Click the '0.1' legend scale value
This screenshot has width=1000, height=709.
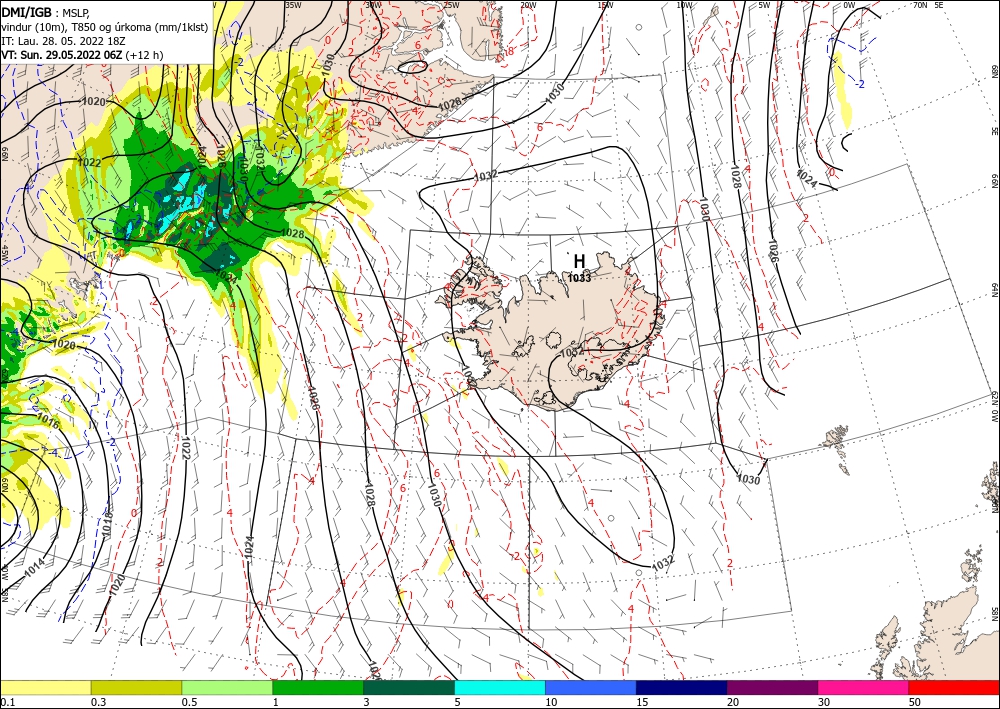pos(7,702)
